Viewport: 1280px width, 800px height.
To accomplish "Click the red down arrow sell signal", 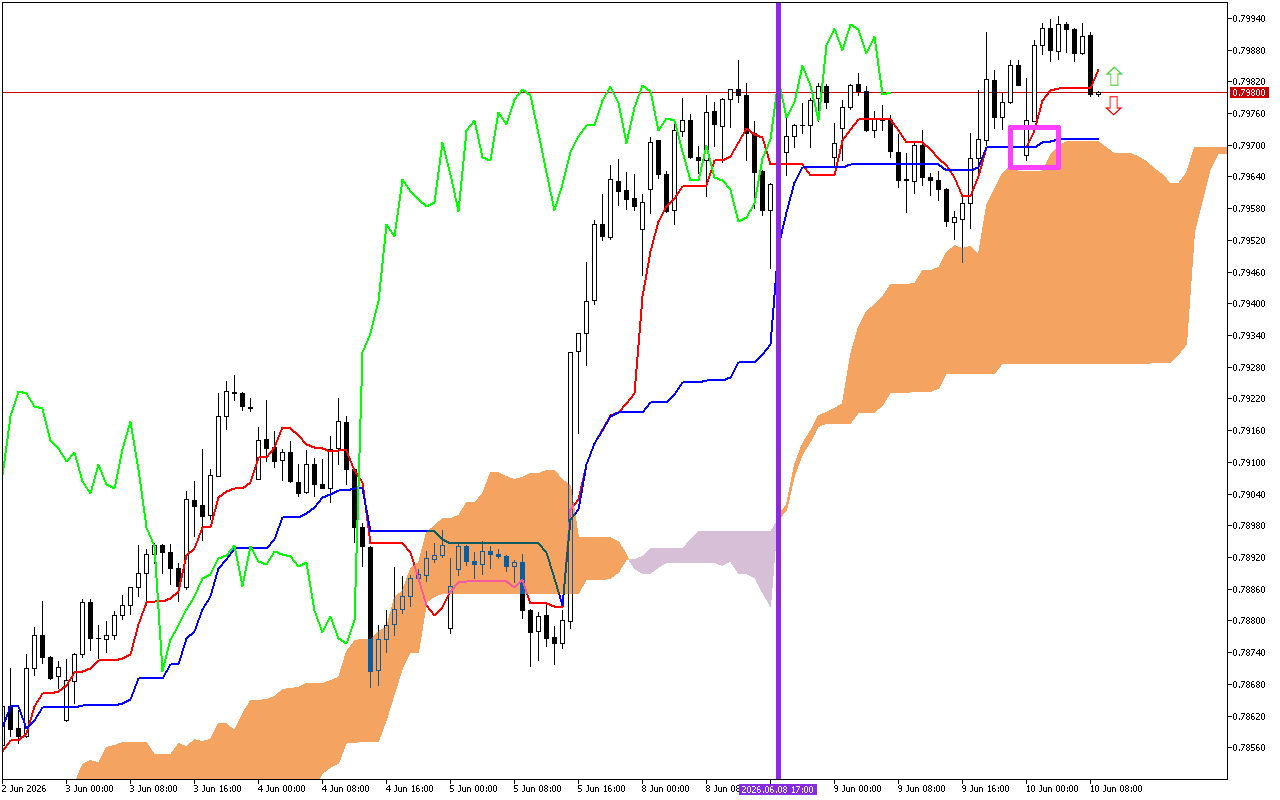I will [1114, 106].
